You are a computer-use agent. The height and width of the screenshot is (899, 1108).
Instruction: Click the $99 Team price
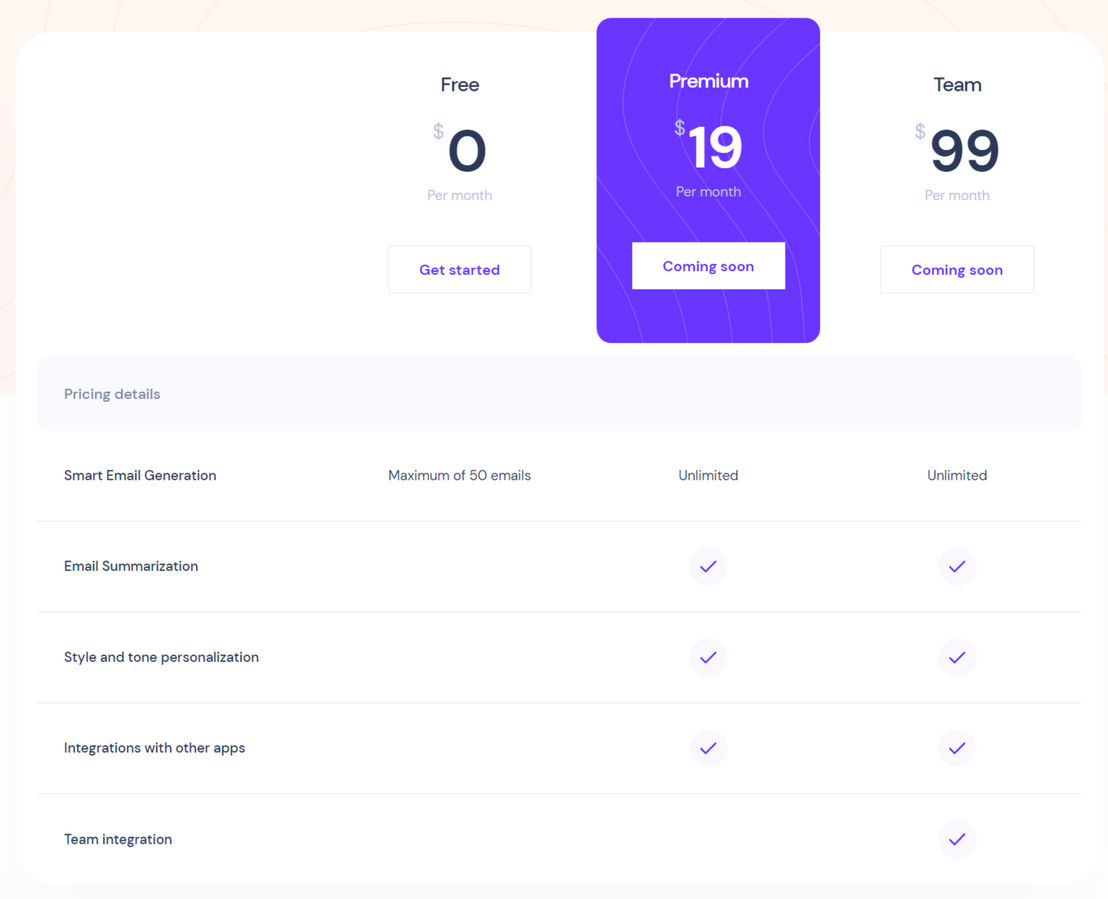click(x=957, y=149)
